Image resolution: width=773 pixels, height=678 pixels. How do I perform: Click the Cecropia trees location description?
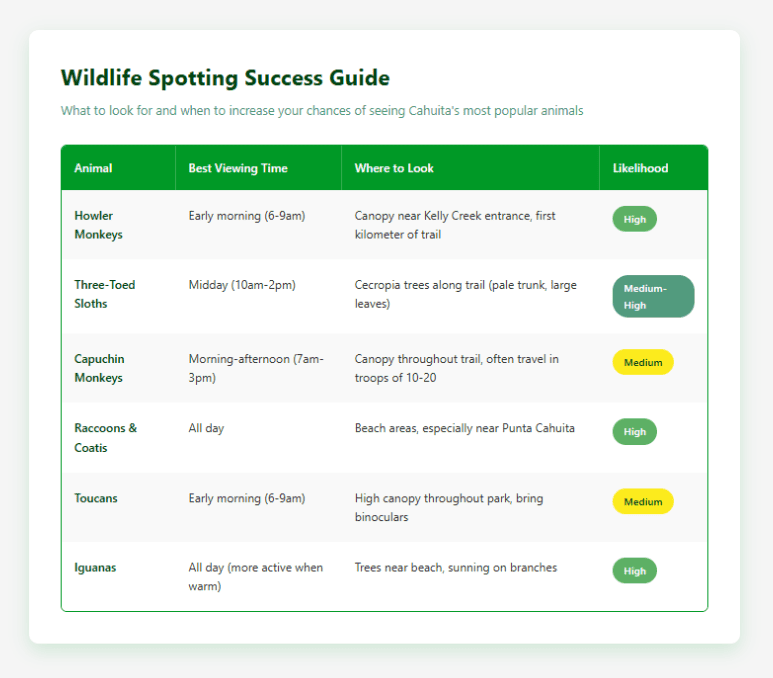click(x=465, y=294)
